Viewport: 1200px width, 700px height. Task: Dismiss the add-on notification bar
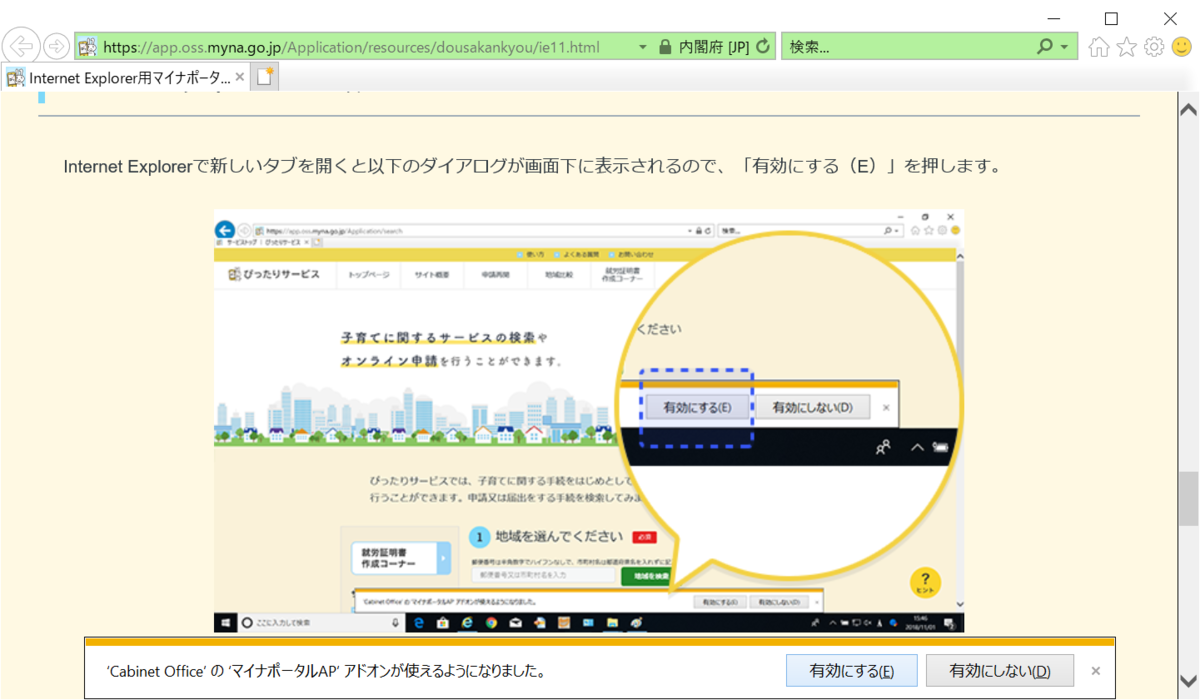[1096, 671]
